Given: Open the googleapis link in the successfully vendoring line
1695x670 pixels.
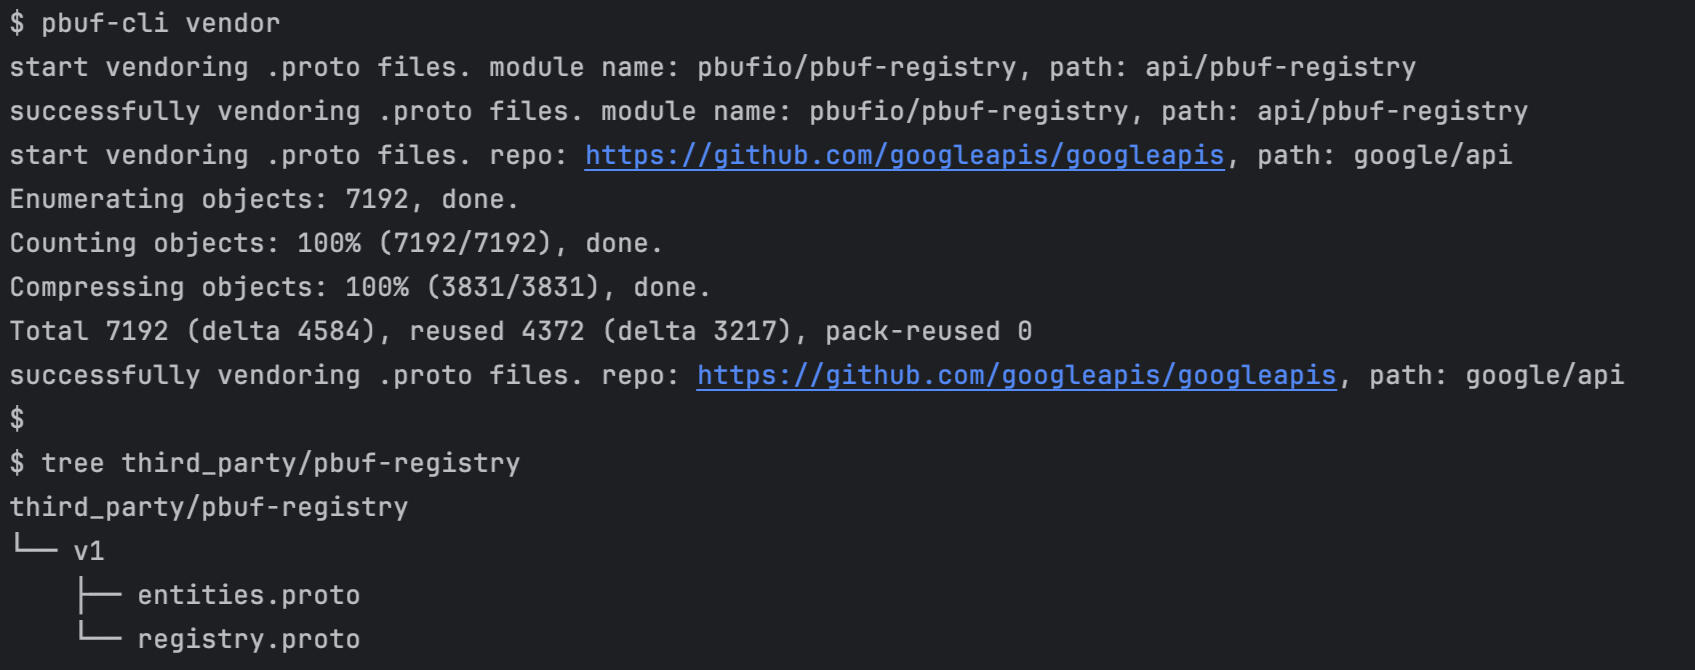Looking at the screenshot, I should tap(1016, 375).
